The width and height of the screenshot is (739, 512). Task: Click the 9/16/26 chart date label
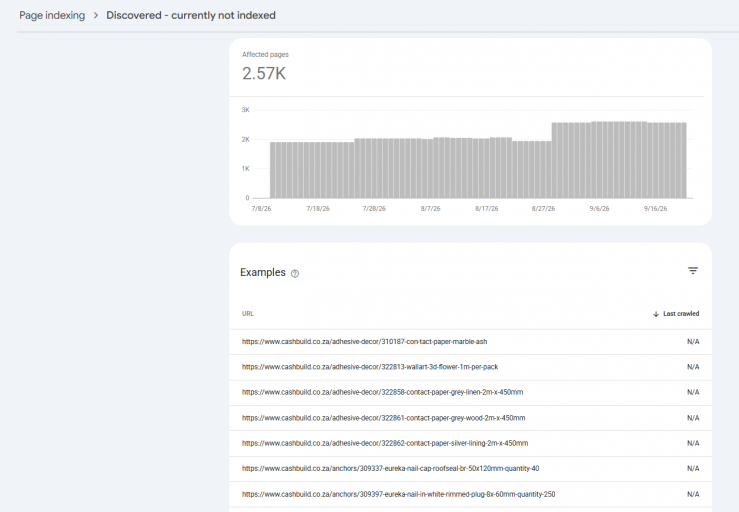click(x=656, y=208)
